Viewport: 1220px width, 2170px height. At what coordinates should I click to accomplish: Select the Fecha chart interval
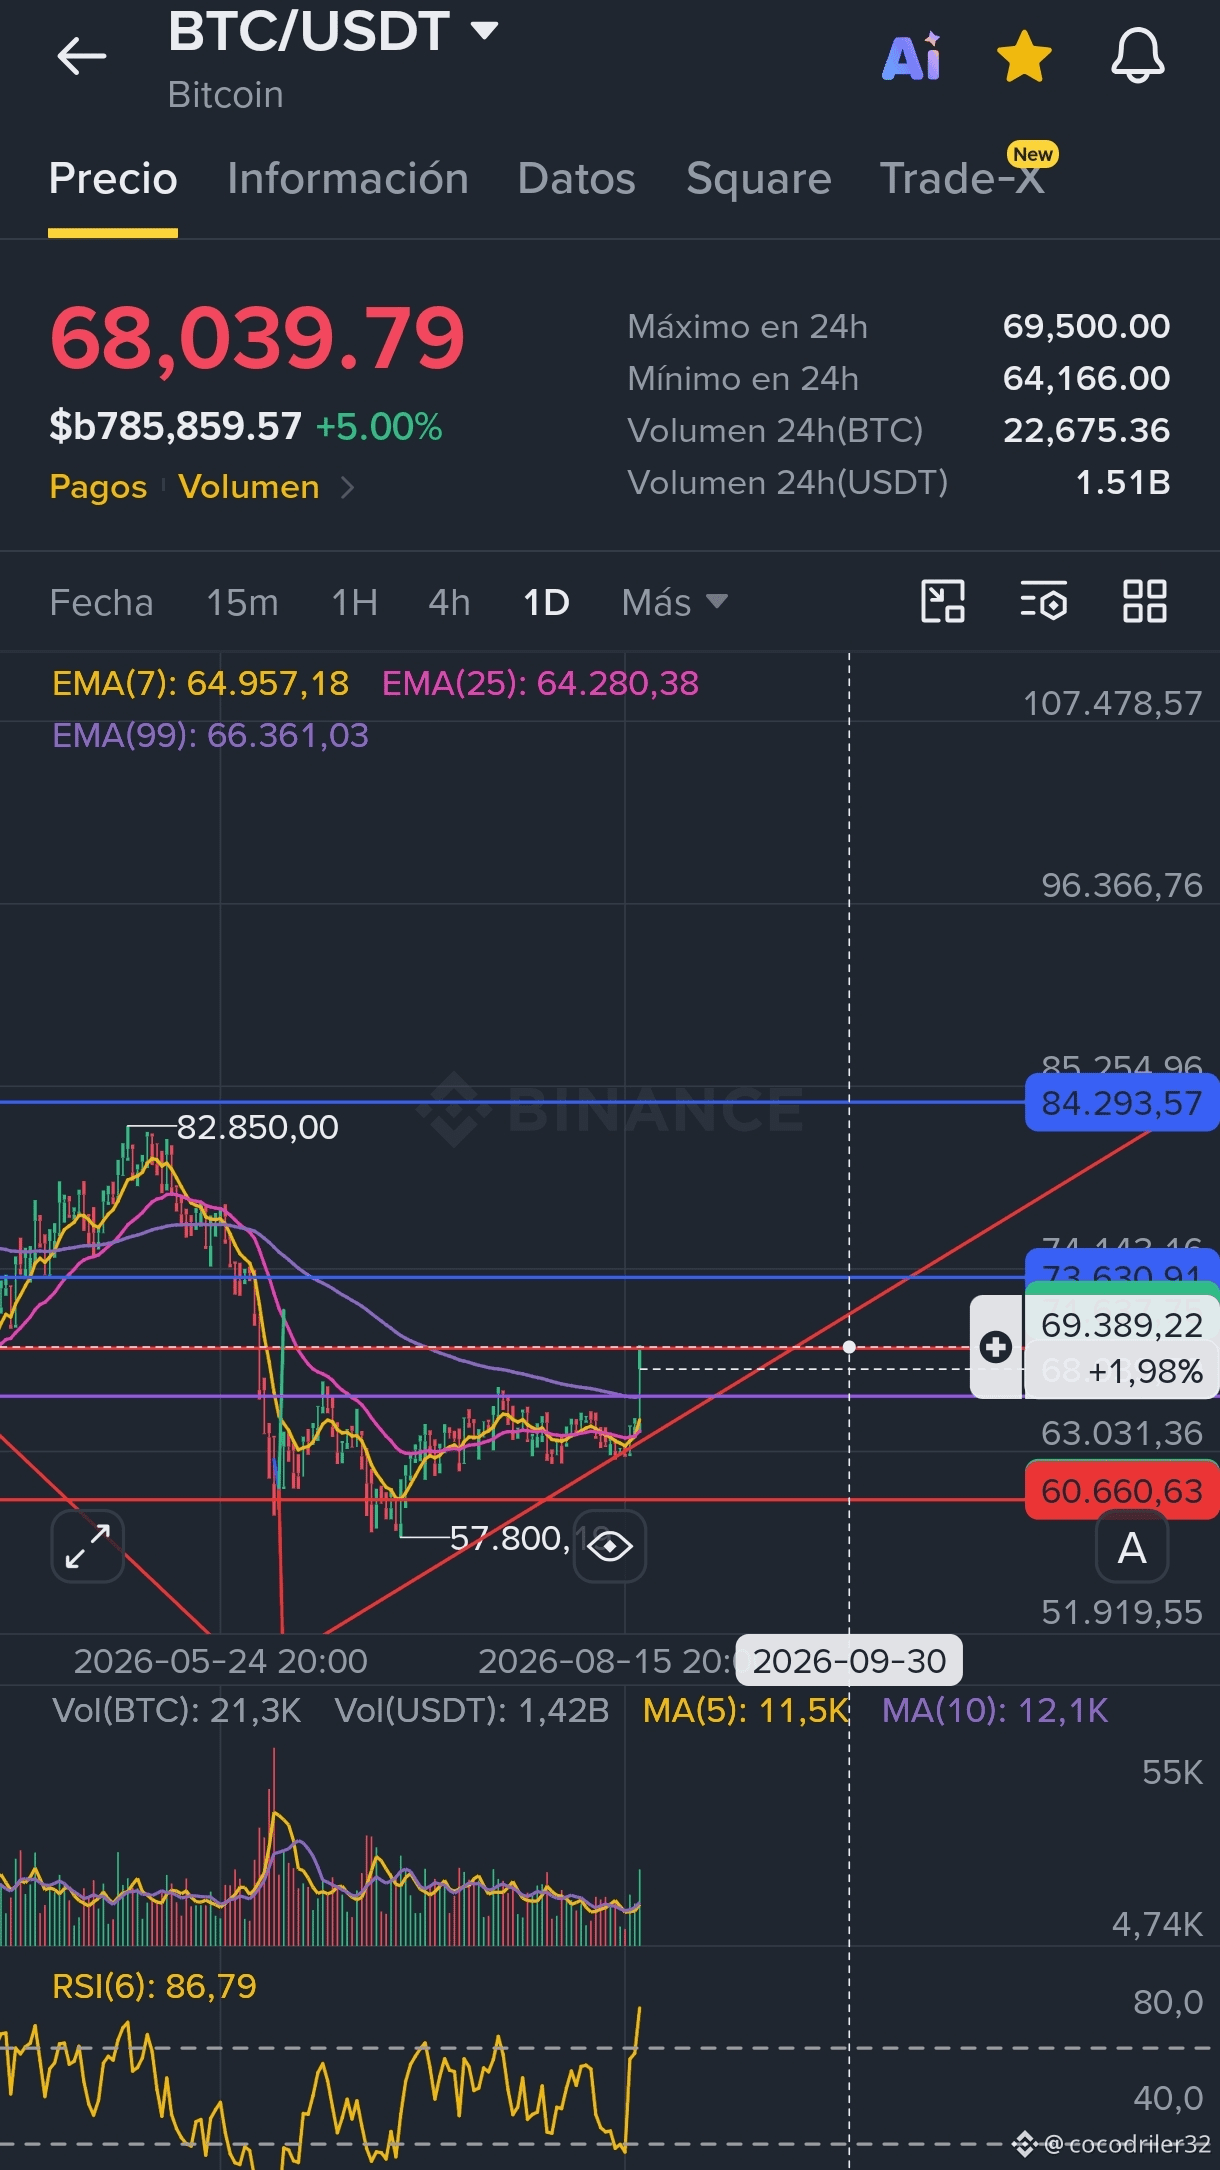click(101, 603)
